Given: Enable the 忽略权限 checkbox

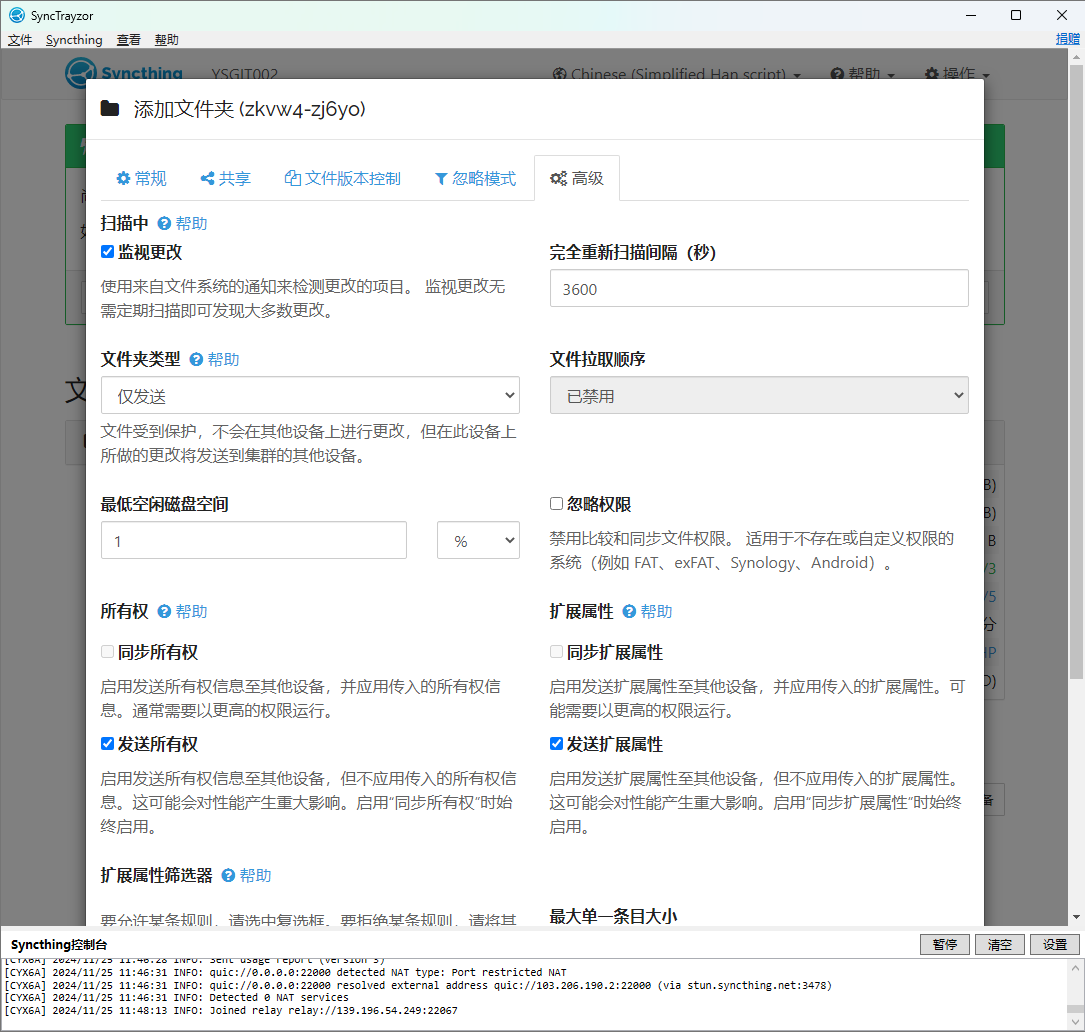Looking at the screenshot, I should 556,504.
